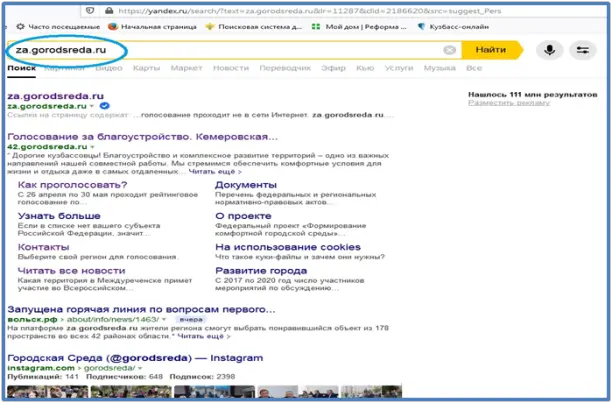Open the Документы sitelink
612x403 pixels.
[246, 185]
